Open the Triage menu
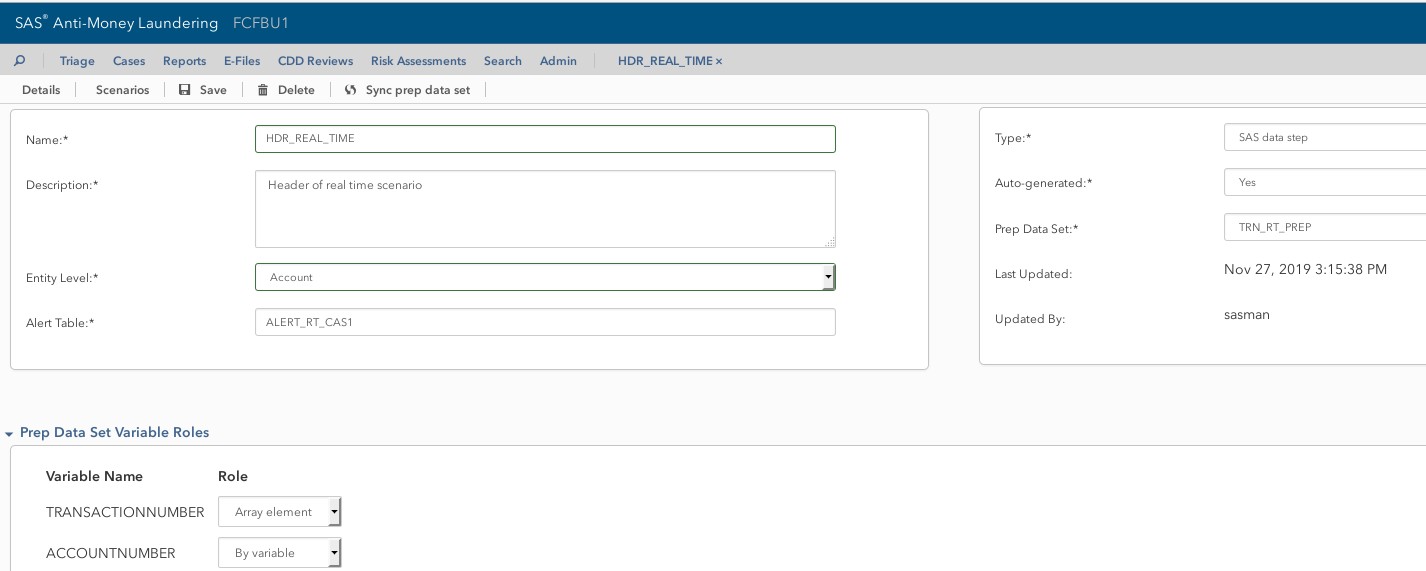This screenshot has width=1426, height=571. pos(77,61)
